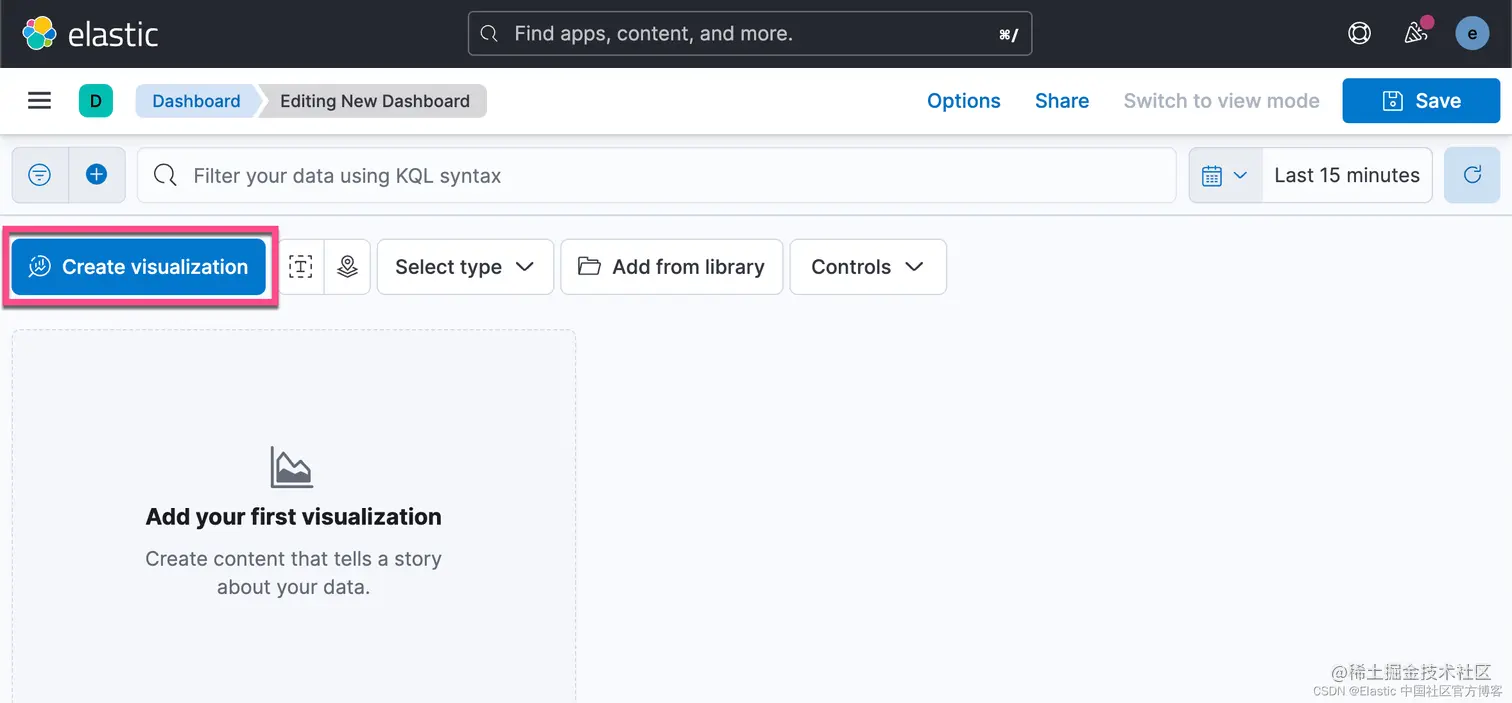Open the filter options menu icon
The image size is (1512, 703).
click(40, 175)
